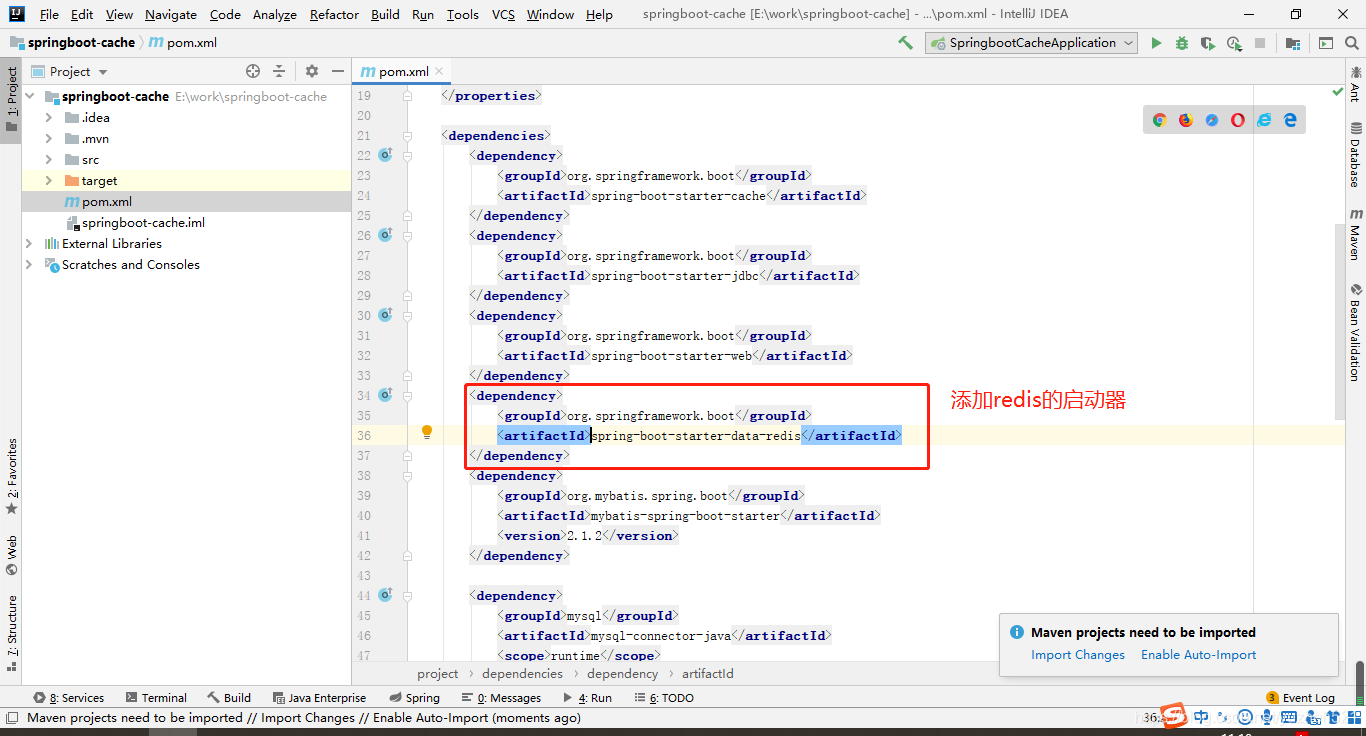Image resolution: width=1366 pixels, height=736 pixels.
Task: Click Enable Auto-Import link
Action: click(1198, 654)
